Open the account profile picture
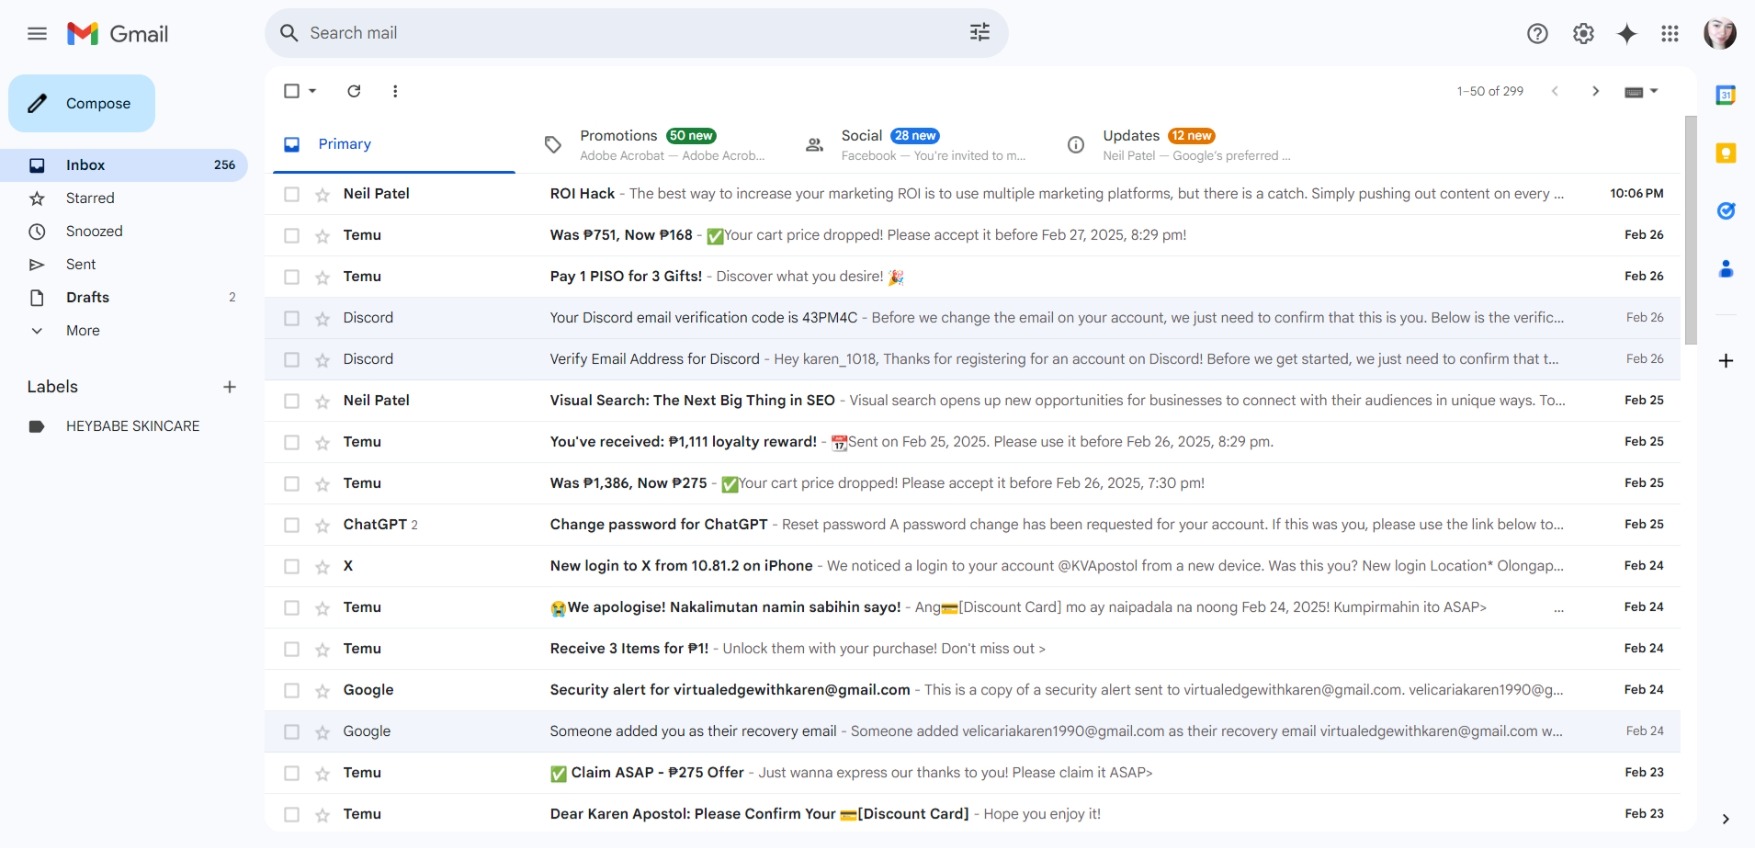The height and width of the screenshot is (848, 1755). 1720,33
